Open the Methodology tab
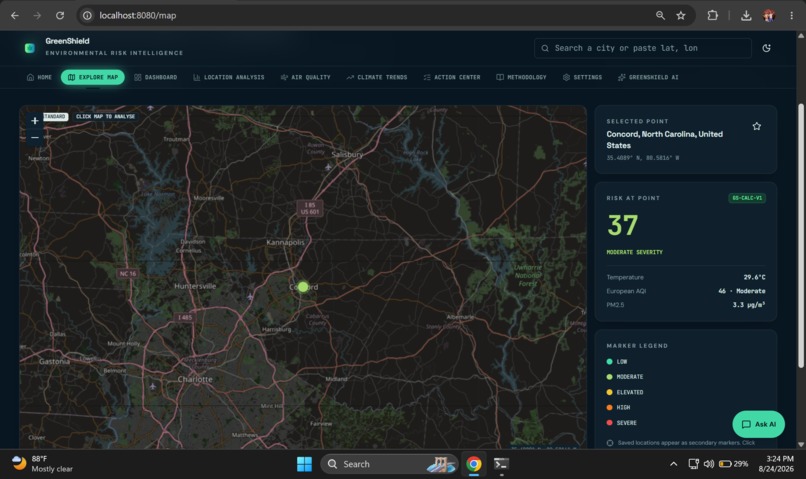806x479 pixels. tap(521, 77)
